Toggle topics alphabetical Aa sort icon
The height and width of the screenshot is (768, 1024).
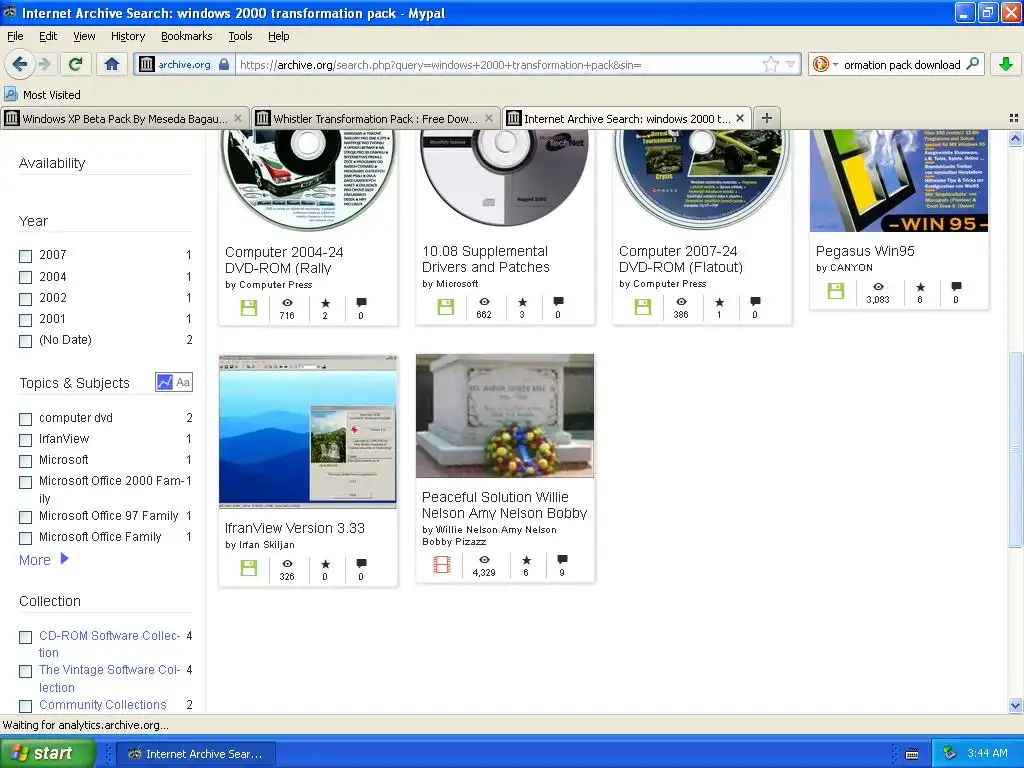(x=184, y=382)
